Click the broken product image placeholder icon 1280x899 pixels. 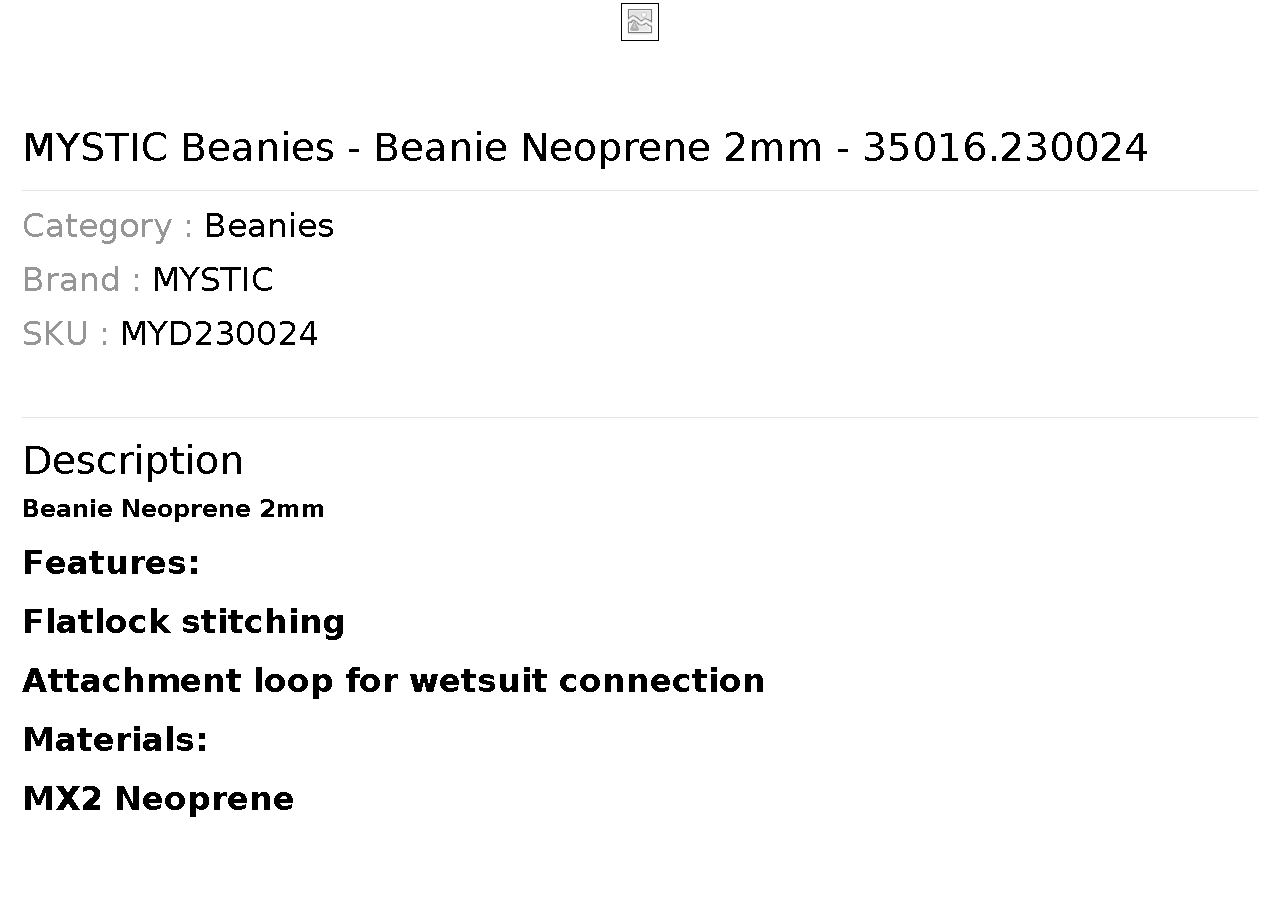640,22
